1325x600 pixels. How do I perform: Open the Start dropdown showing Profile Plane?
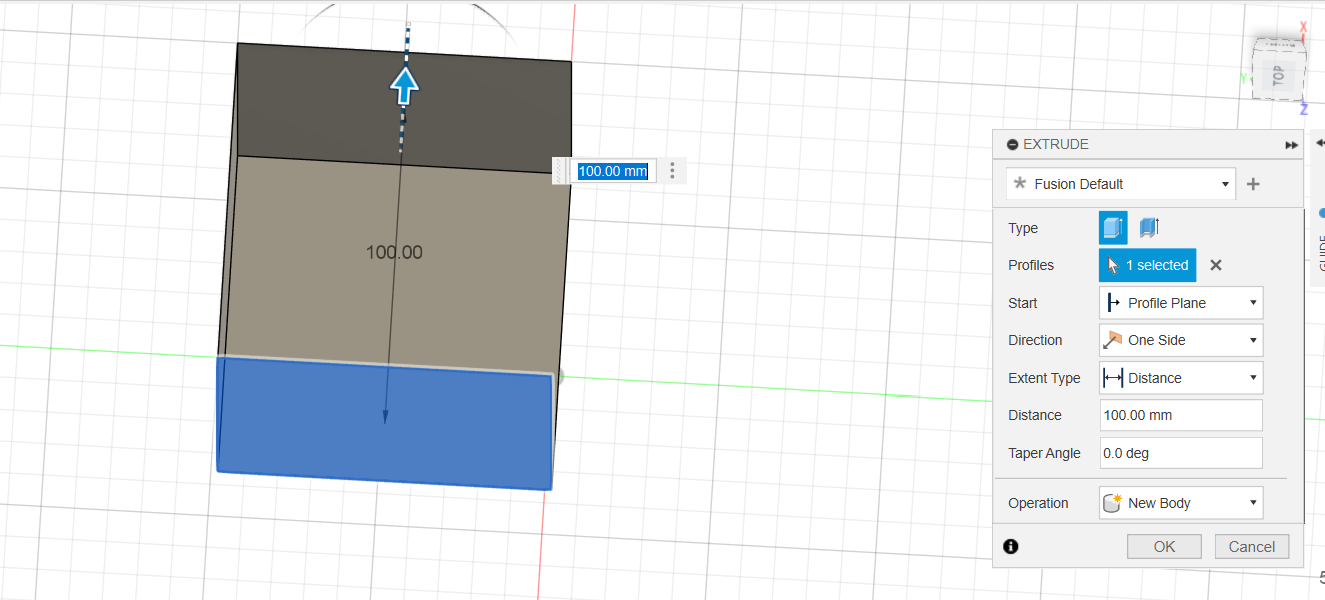click(1181, 303)
